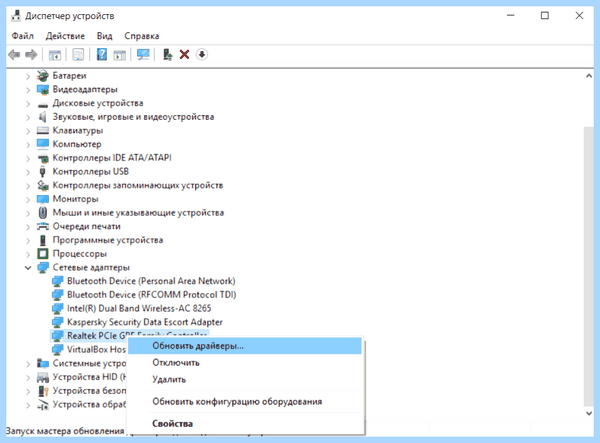
Task: Choose Обновить драйверы... in context menu
Action: click(245, 346)
